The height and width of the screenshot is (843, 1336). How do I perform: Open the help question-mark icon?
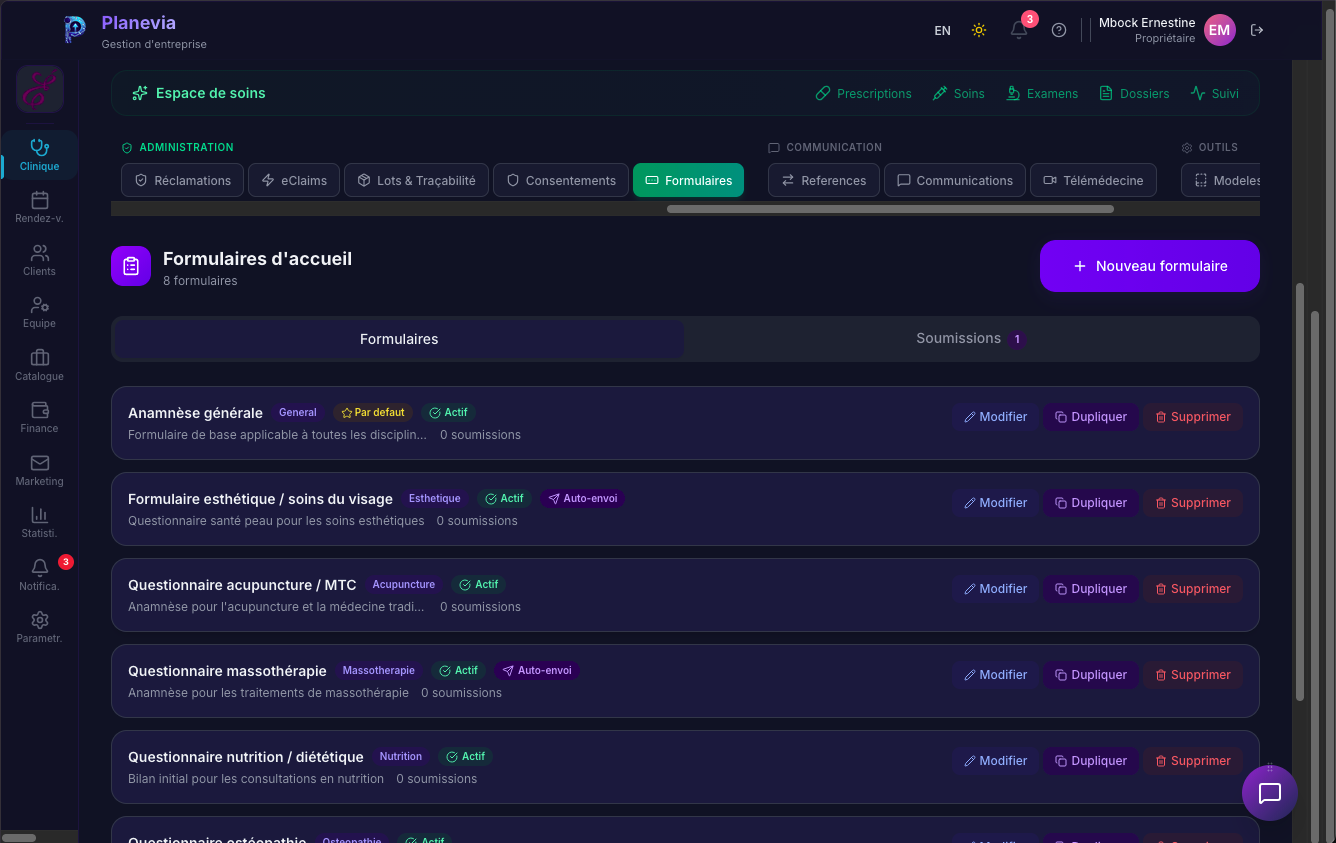[x=1059, y=30]
